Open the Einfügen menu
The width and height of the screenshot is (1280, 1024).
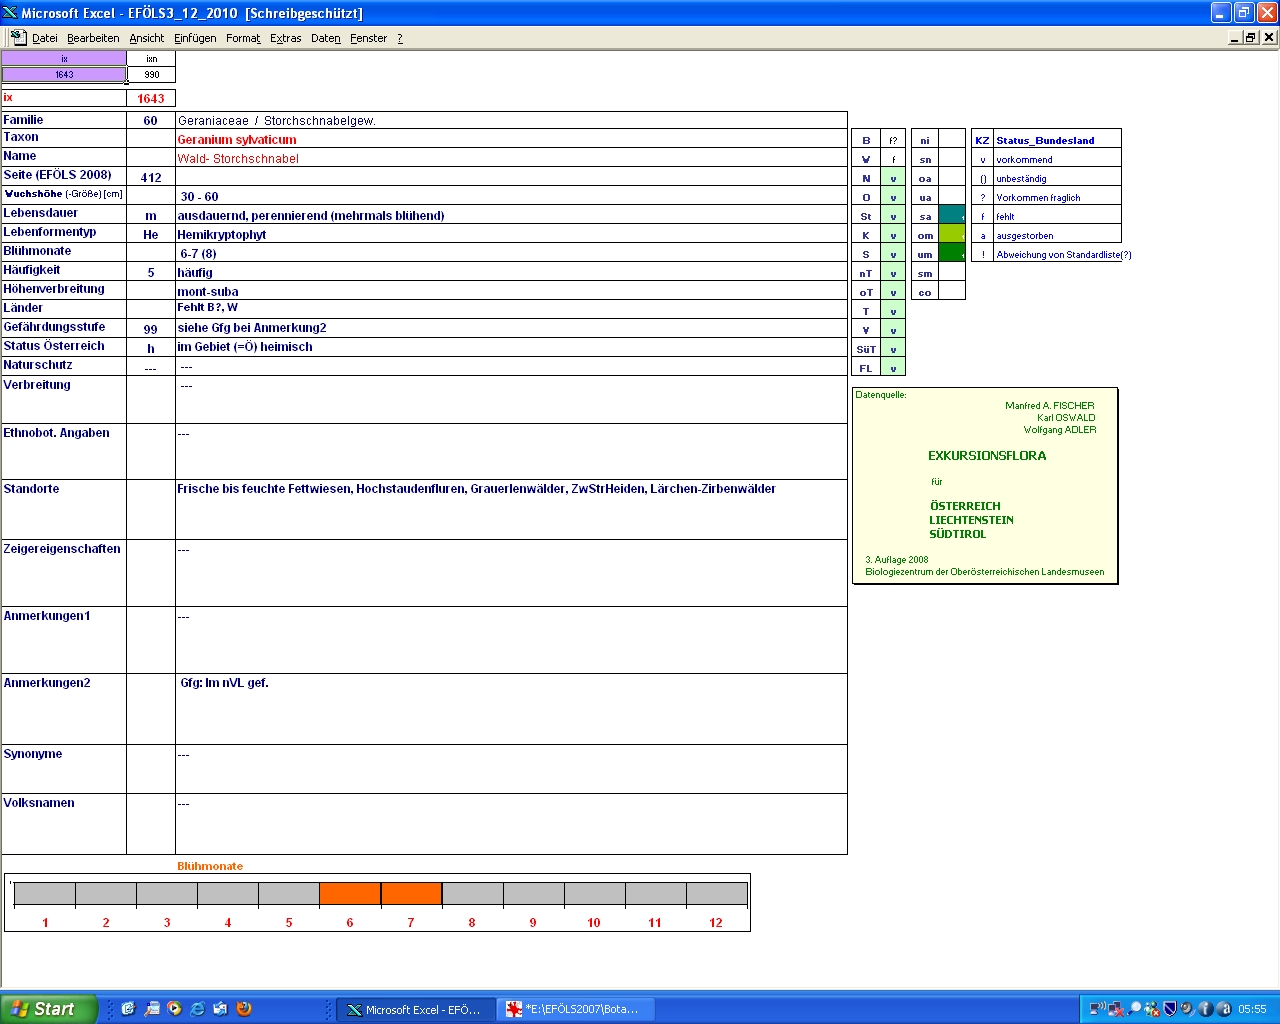coord(195,38)
